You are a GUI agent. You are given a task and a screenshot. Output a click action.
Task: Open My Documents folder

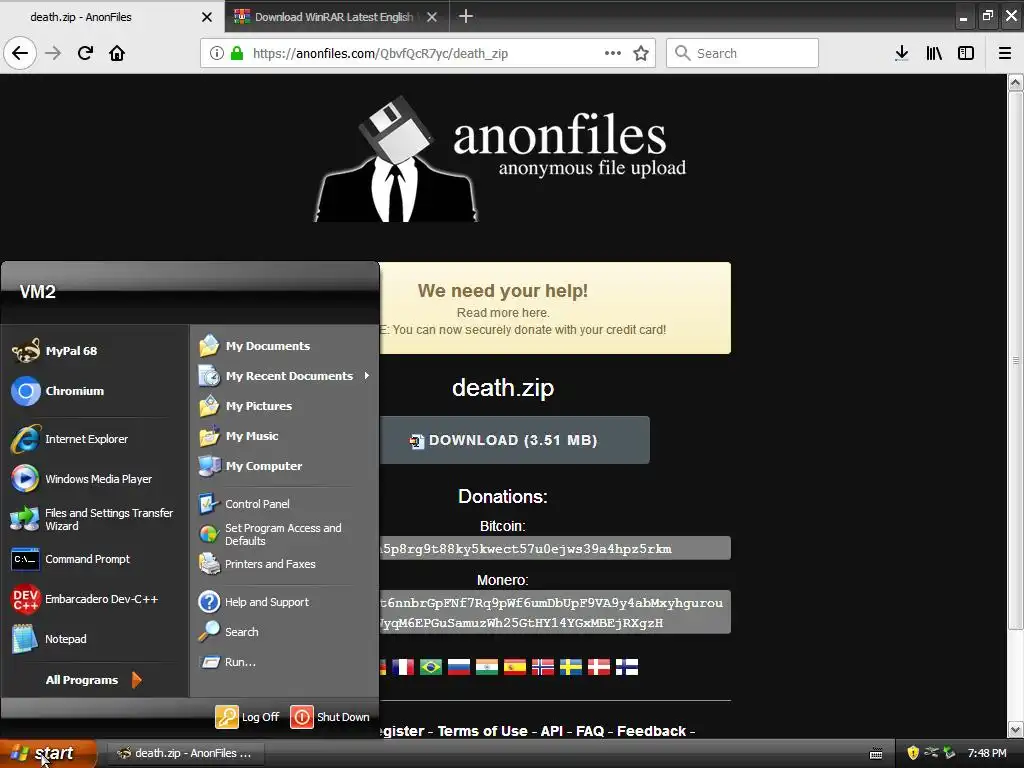[x=284, y=345]
